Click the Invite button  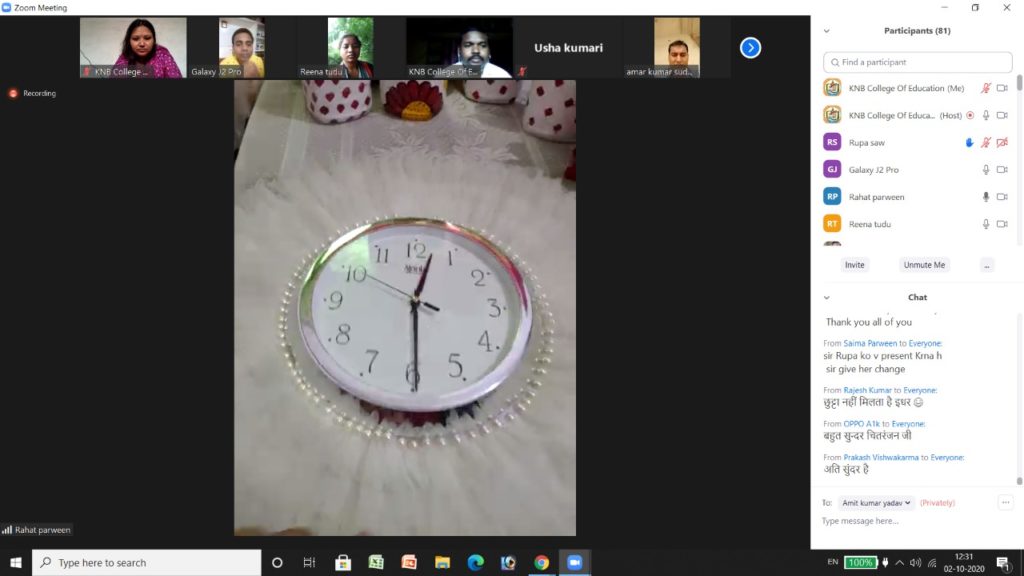(854, 265)
